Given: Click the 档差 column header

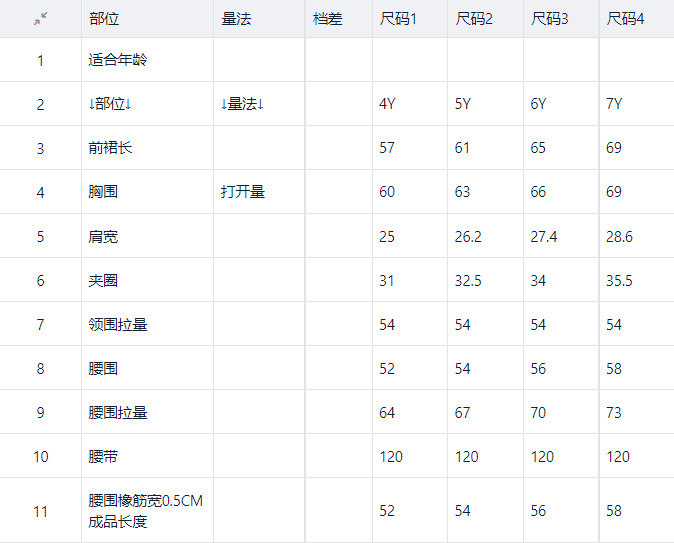Looking at the screenshot, I should (x=327, y=19).
